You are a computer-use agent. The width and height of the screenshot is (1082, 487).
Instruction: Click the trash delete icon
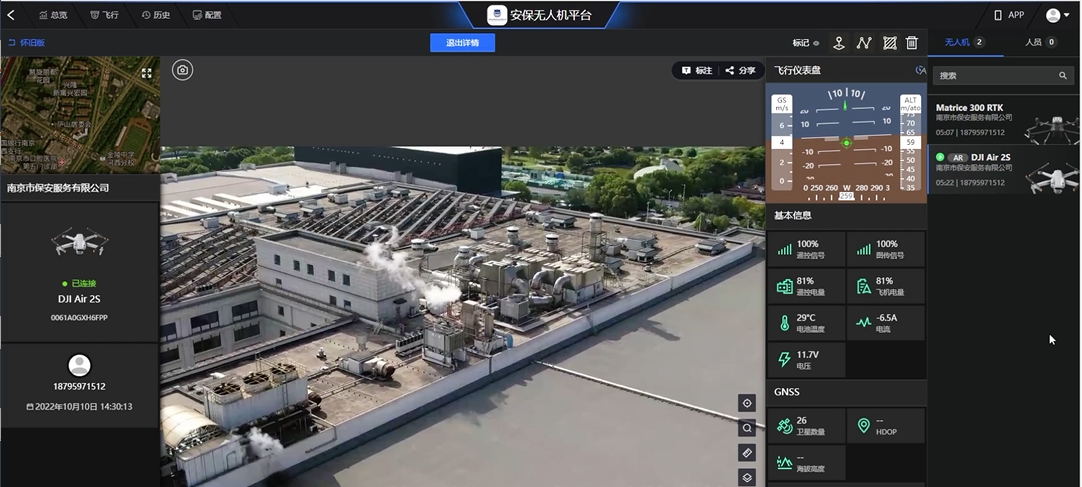click(x=912, y=43)
